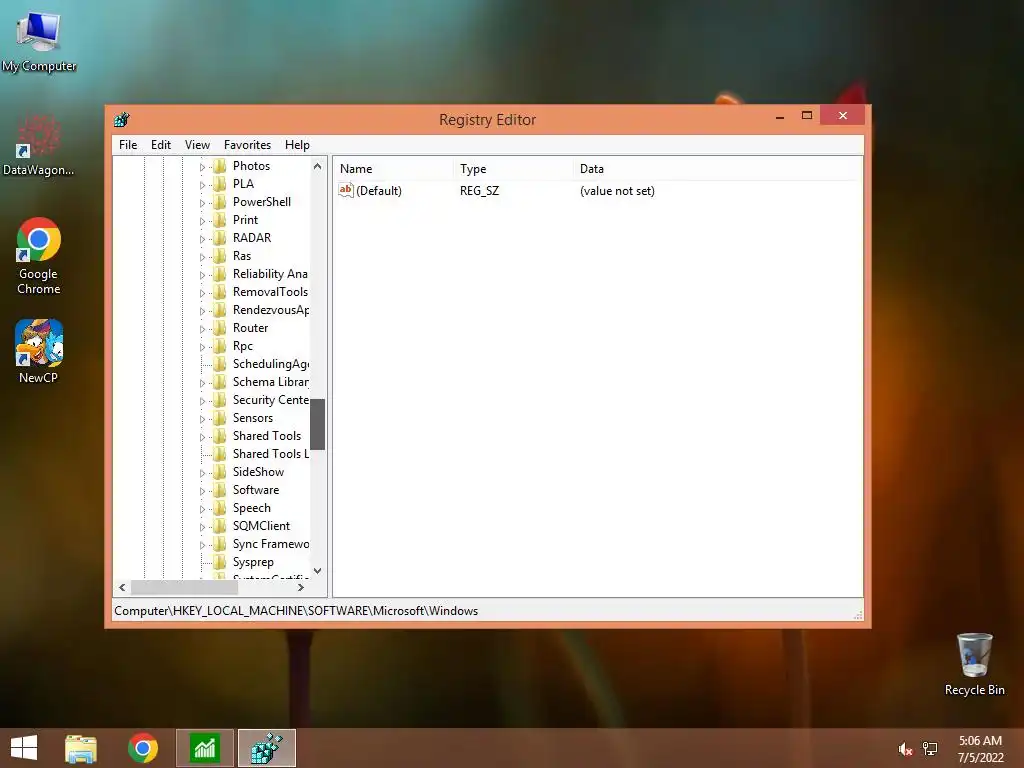The width and height of the screenshot is (1024, 768).
Task: Select the (Default) value entry
Action: (x=379, y=191)
